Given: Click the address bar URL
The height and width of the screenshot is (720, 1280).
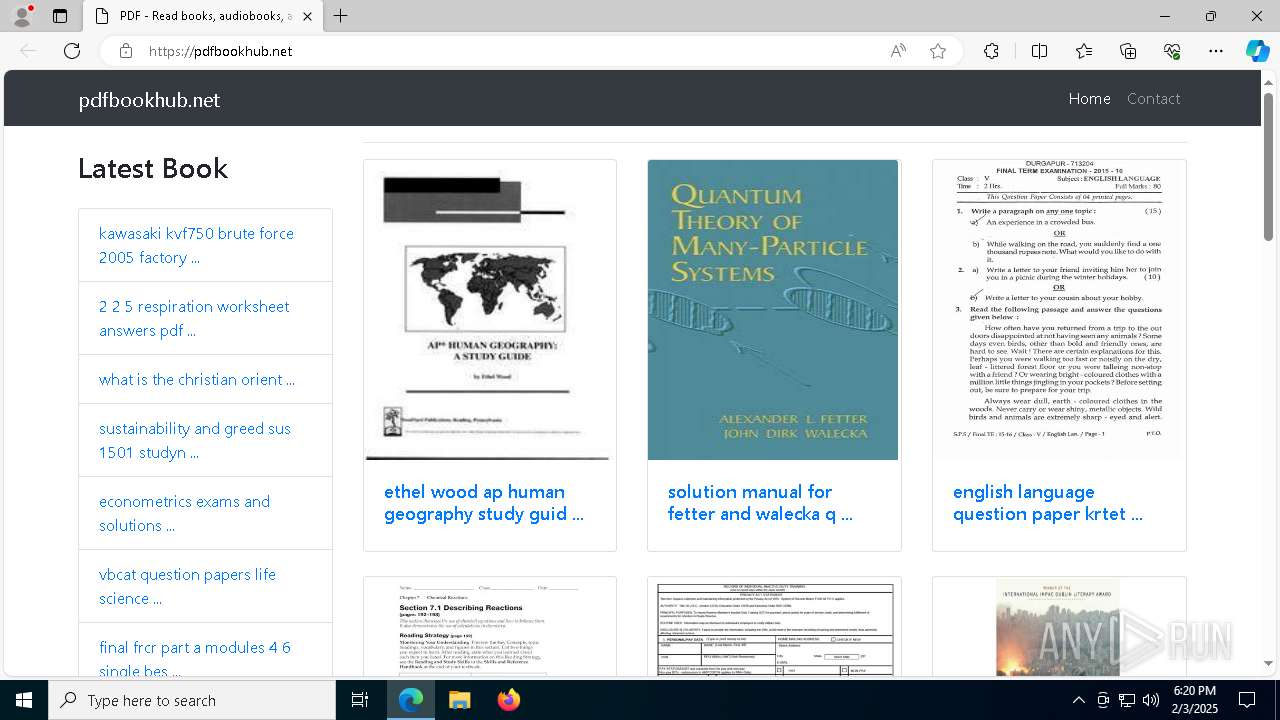Looking at the screenshot, I should point(220,51).
